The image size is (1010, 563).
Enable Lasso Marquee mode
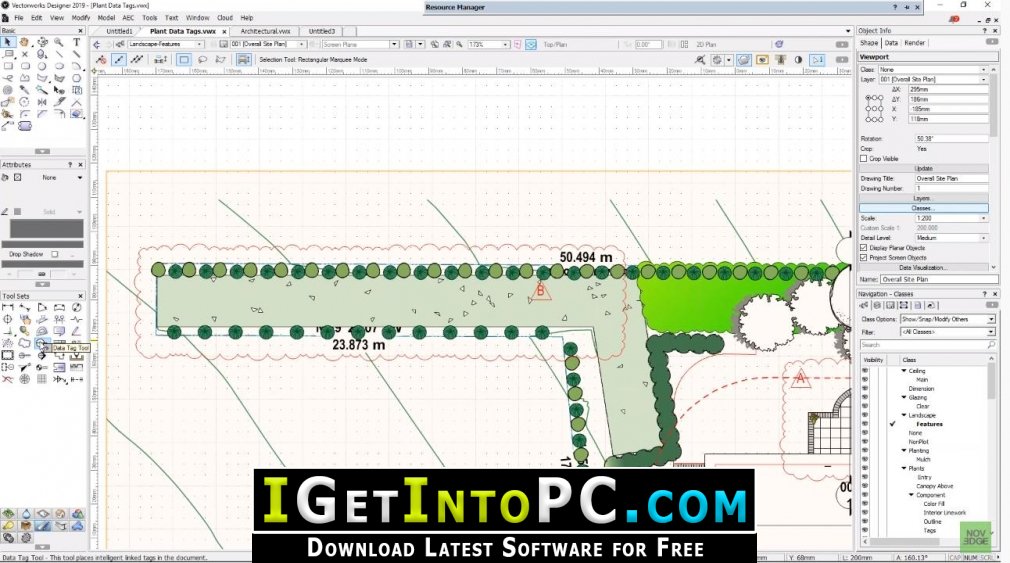pos(202,59)
